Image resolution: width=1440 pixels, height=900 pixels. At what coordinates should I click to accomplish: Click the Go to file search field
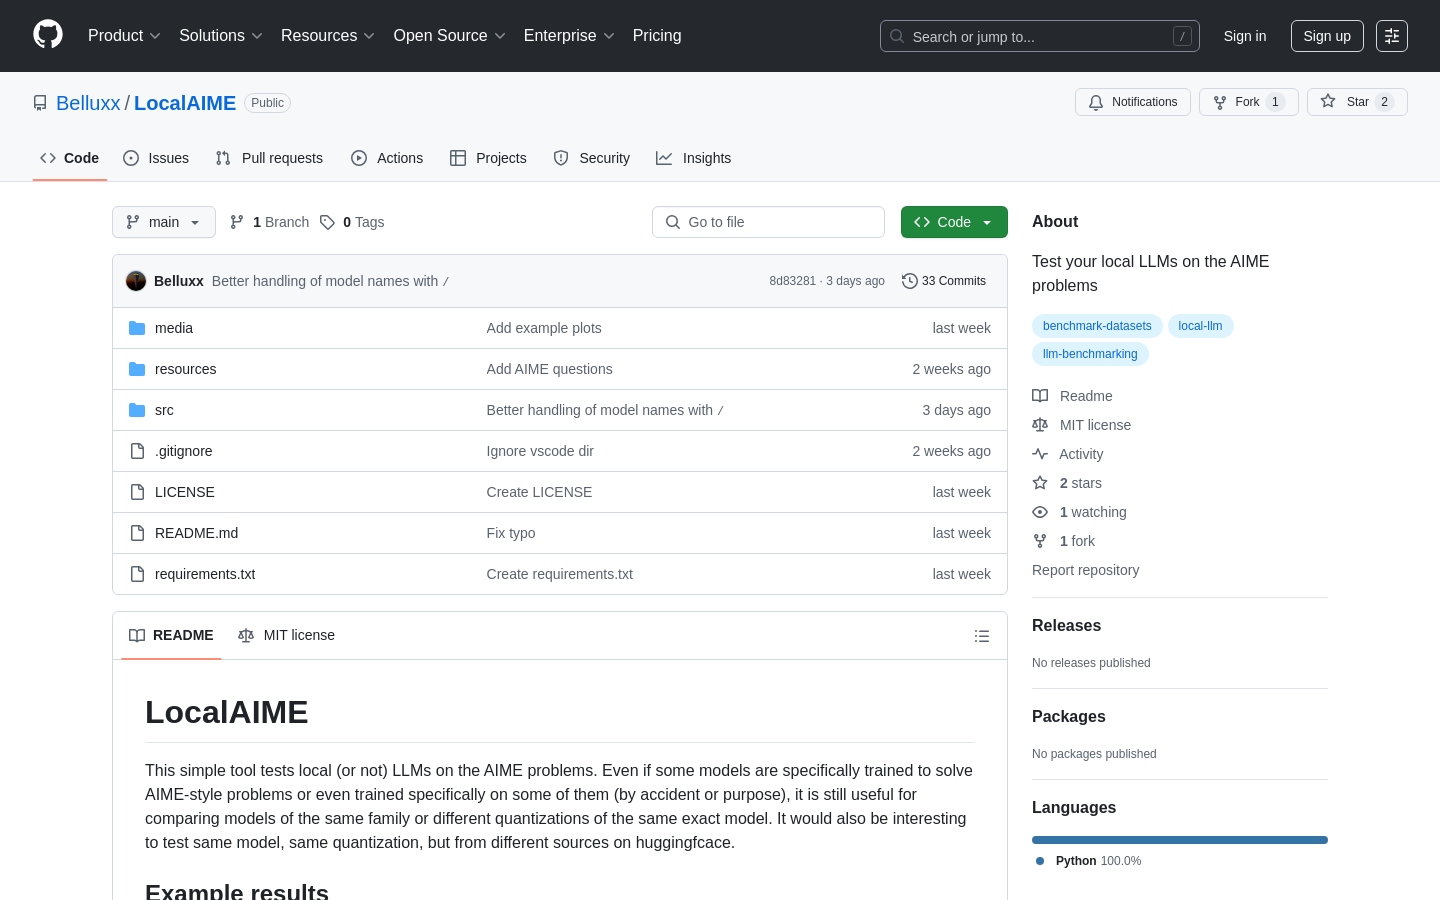[768, 222]
